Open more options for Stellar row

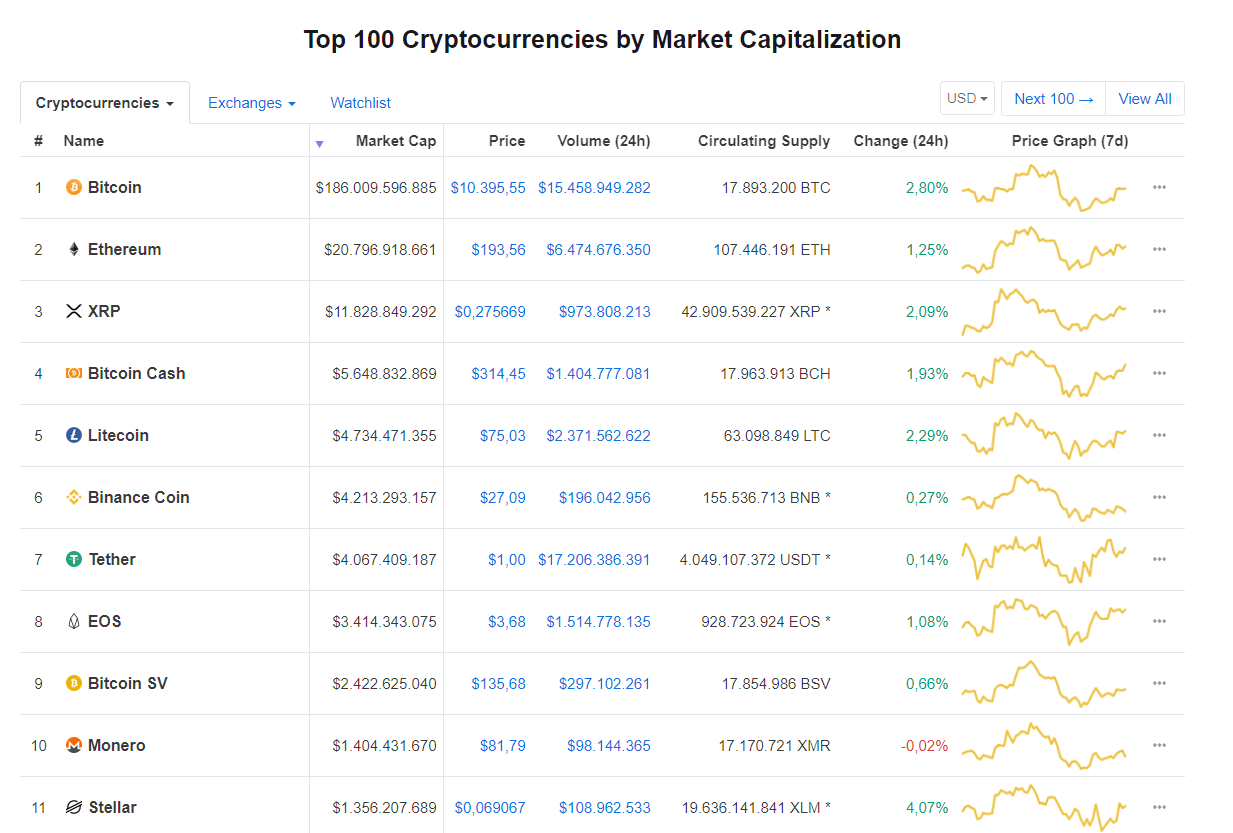tap(1159, 807)
